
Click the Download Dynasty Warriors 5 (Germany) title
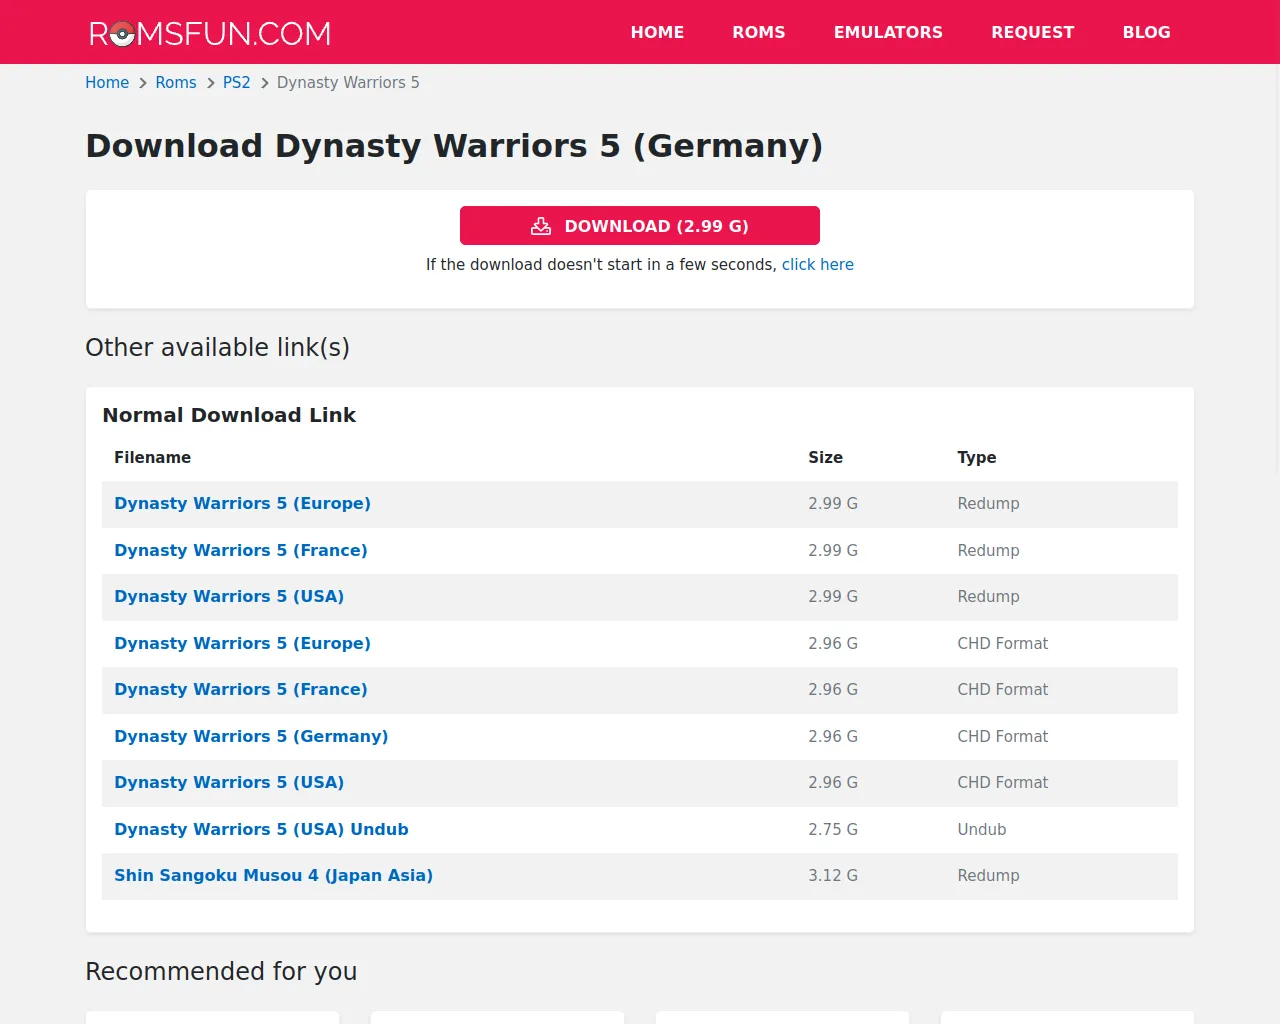(x=454, y=146)
